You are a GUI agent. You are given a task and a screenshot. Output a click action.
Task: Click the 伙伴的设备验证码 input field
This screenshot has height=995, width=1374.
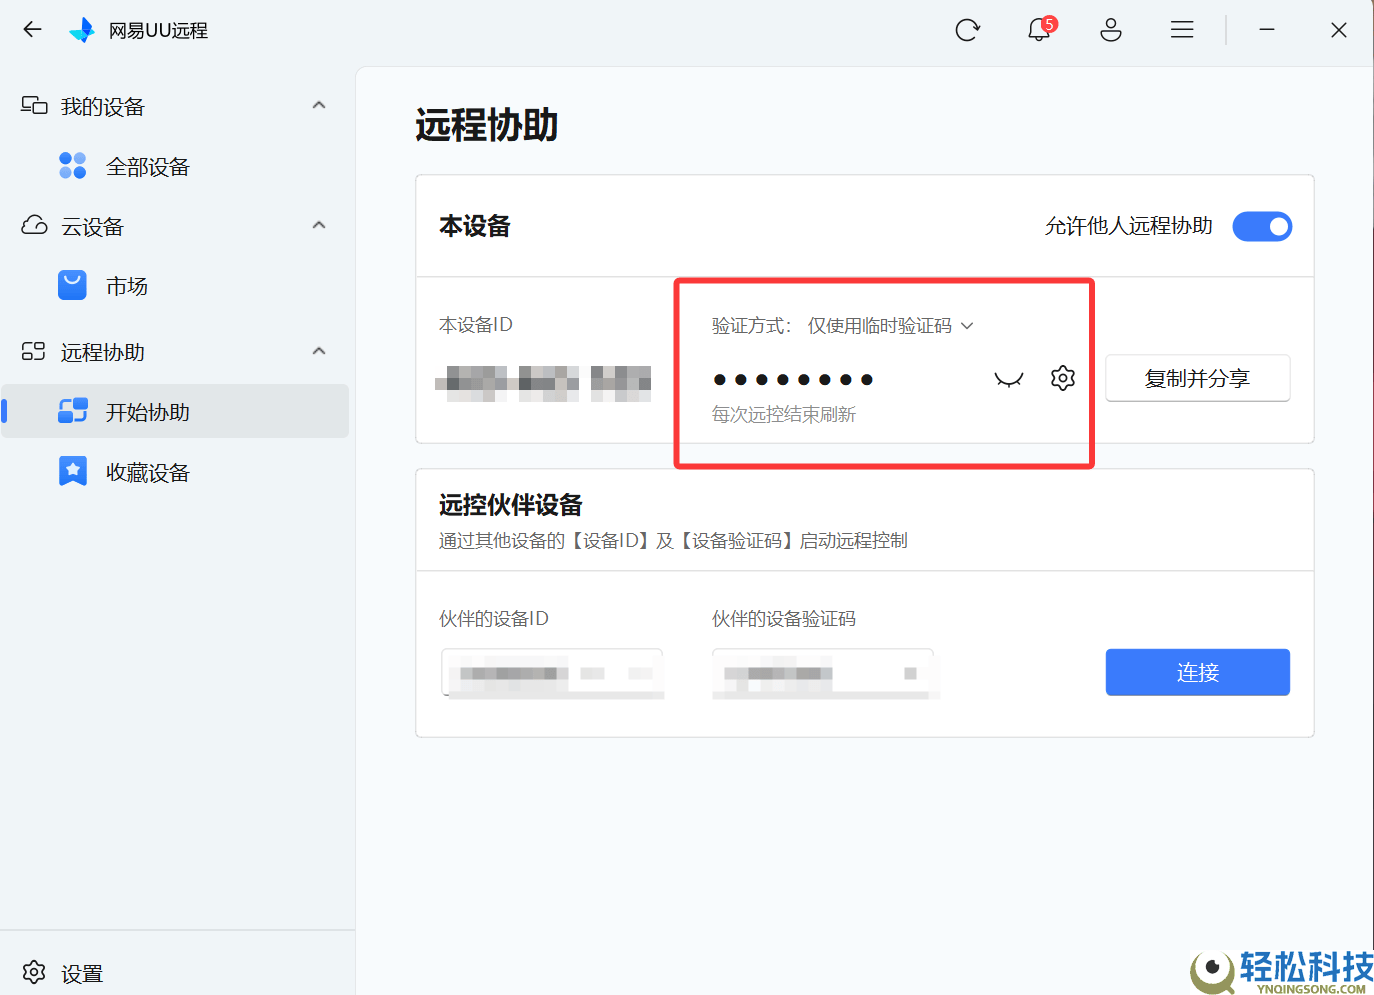[824, 673]
